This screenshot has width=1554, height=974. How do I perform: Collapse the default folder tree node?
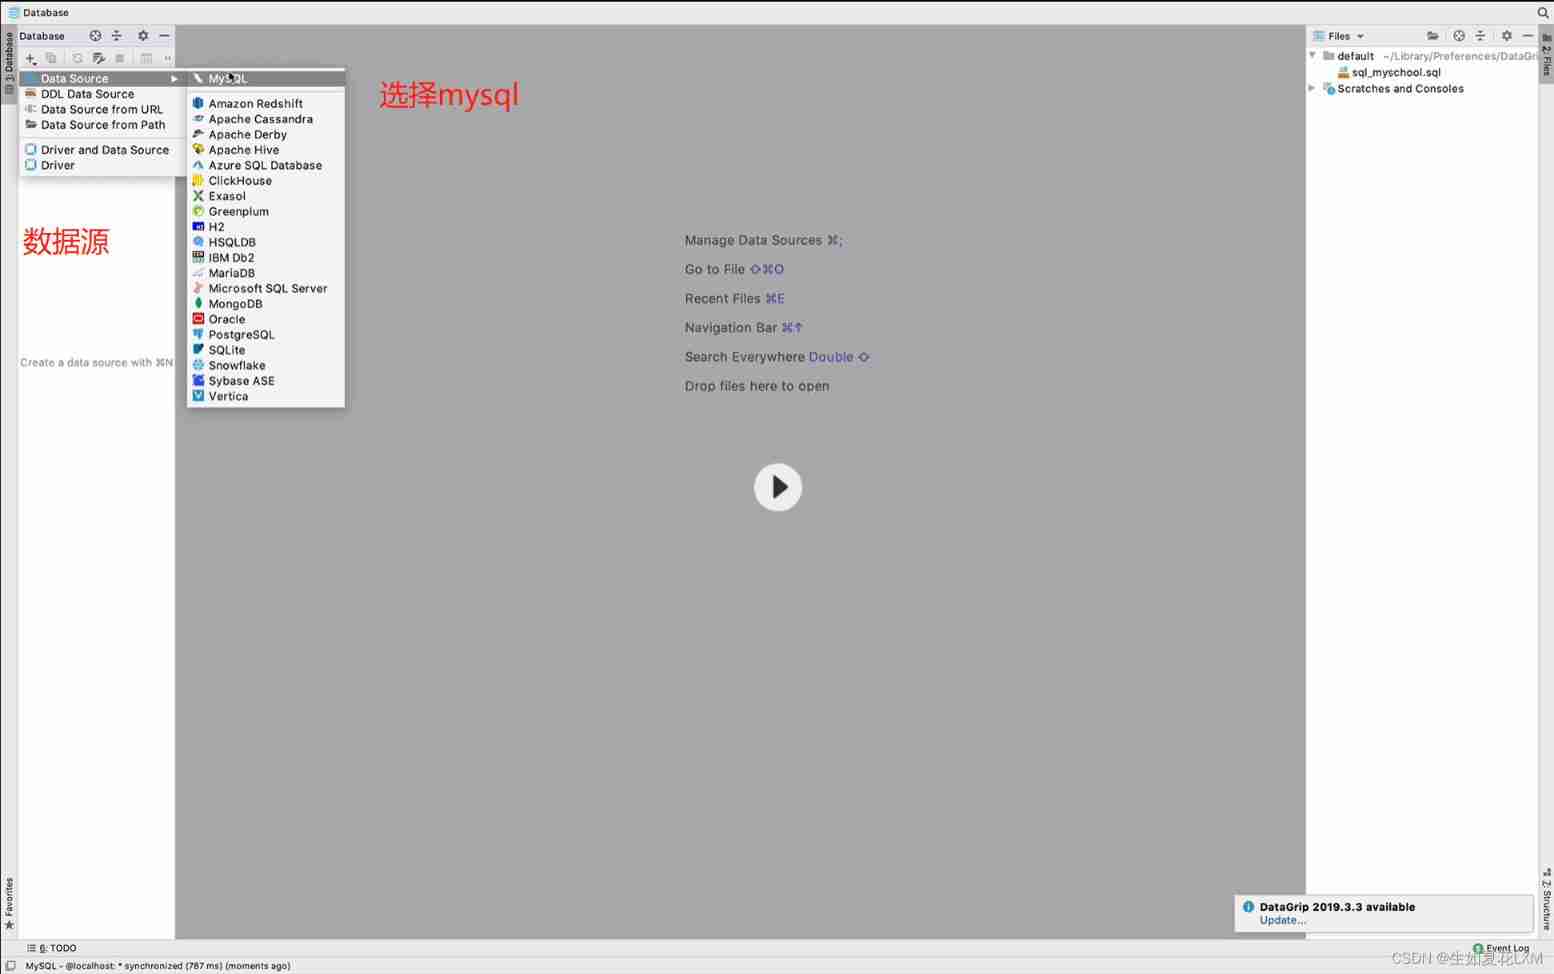click(1313, 56)
